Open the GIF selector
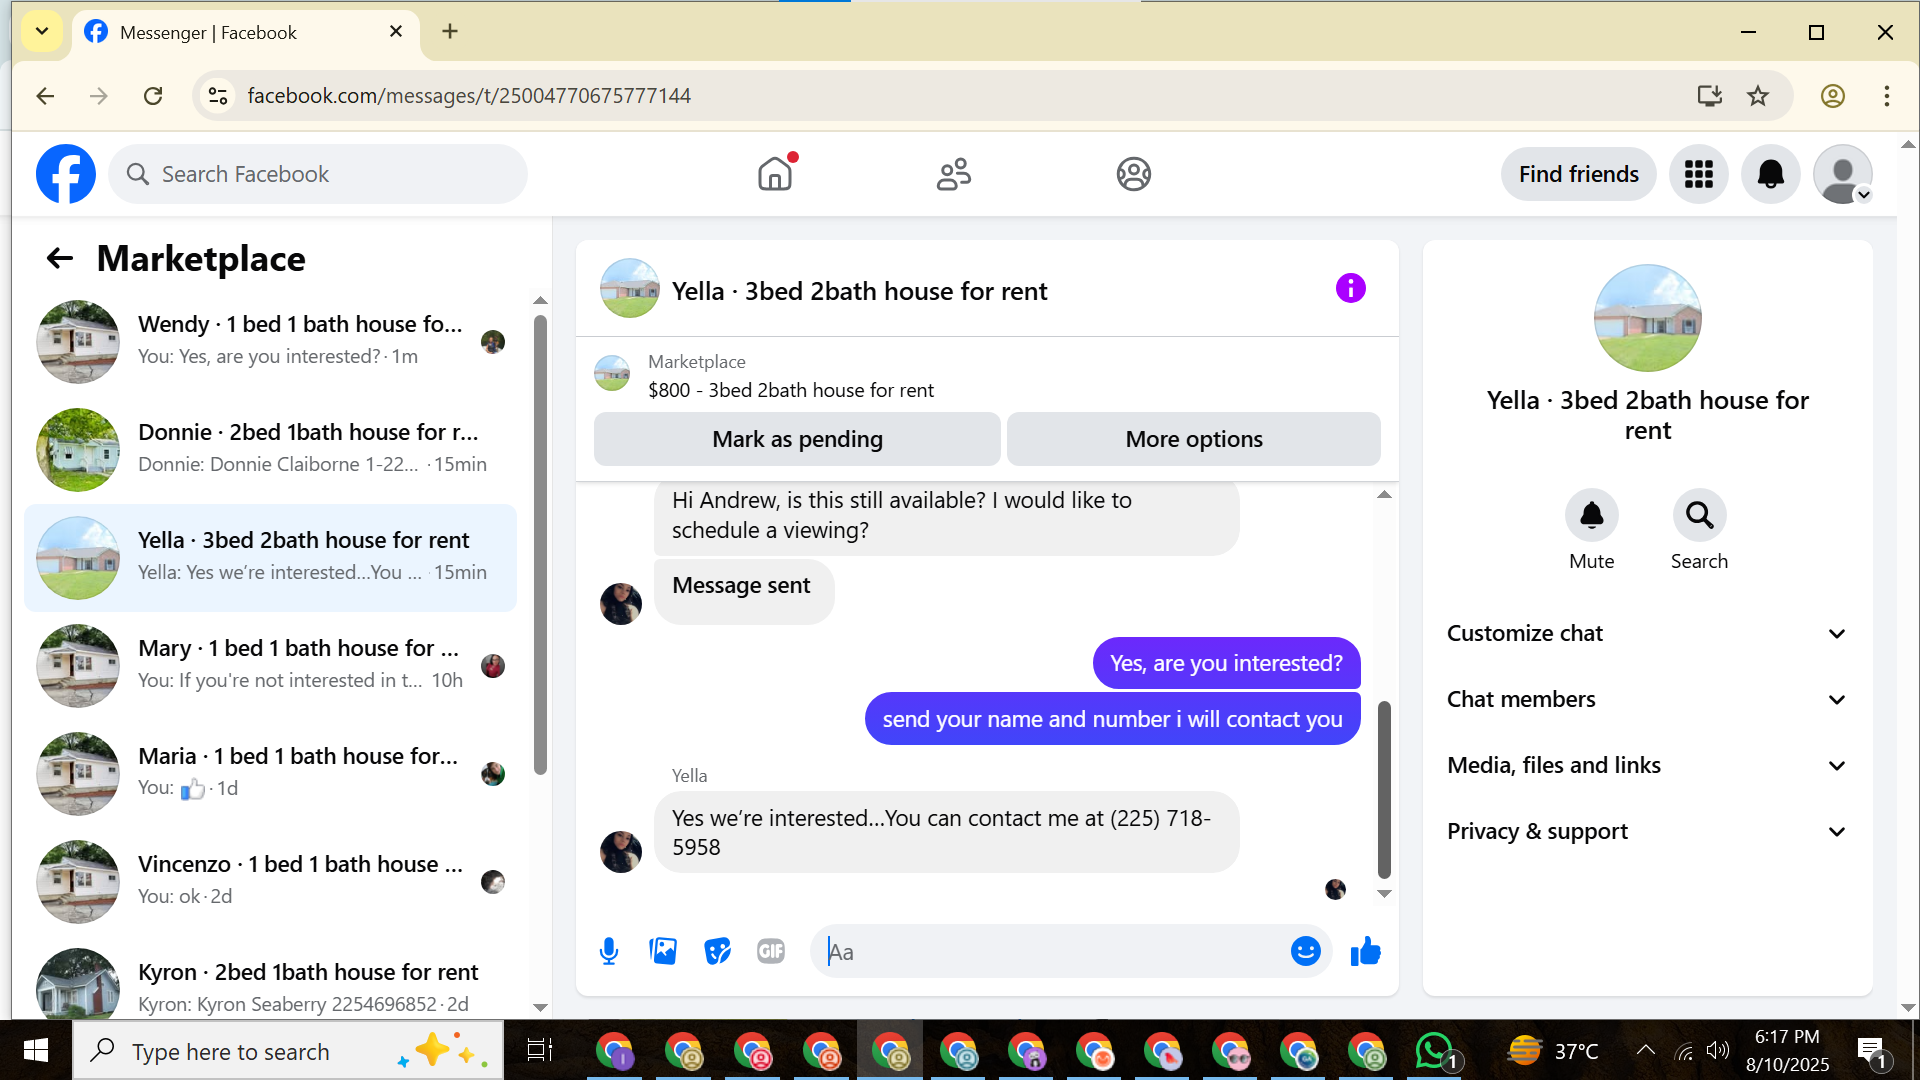This screenshot has width=1920, height=1080. pos(771,951)
